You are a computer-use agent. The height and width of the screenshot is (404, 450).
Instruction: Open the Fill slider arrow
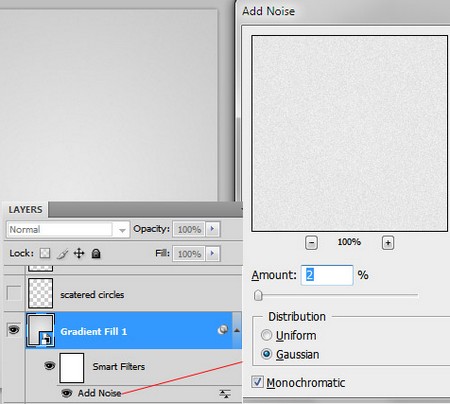coord(213,254)
